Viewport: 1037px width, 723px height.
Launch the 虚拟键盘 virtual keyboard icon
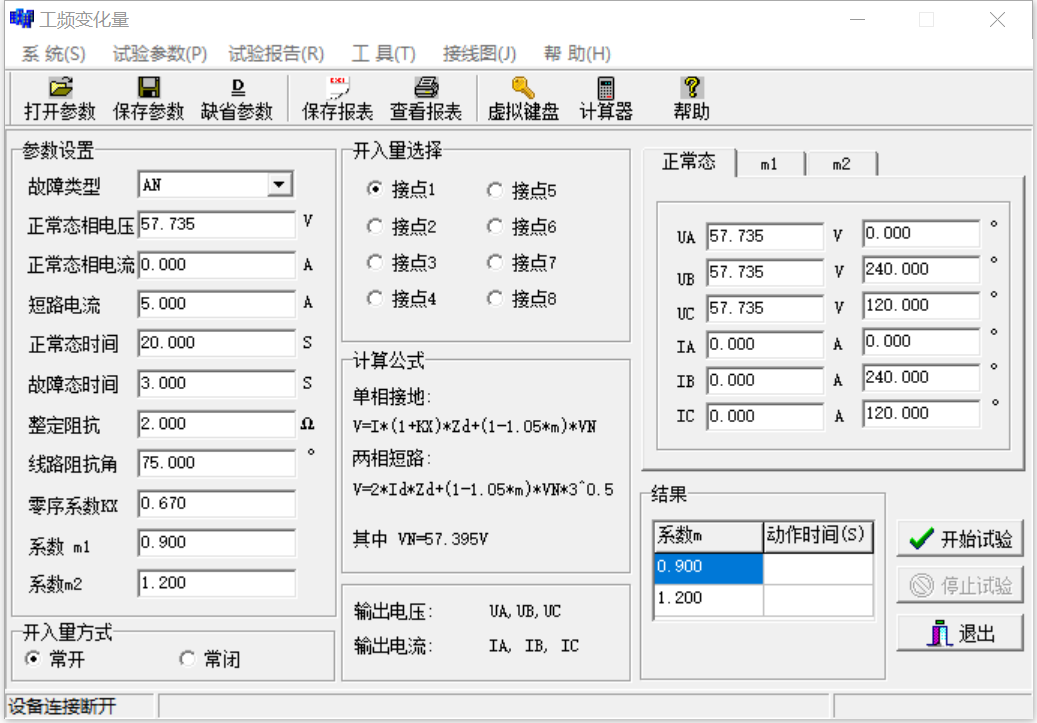[x=522, y=88]
